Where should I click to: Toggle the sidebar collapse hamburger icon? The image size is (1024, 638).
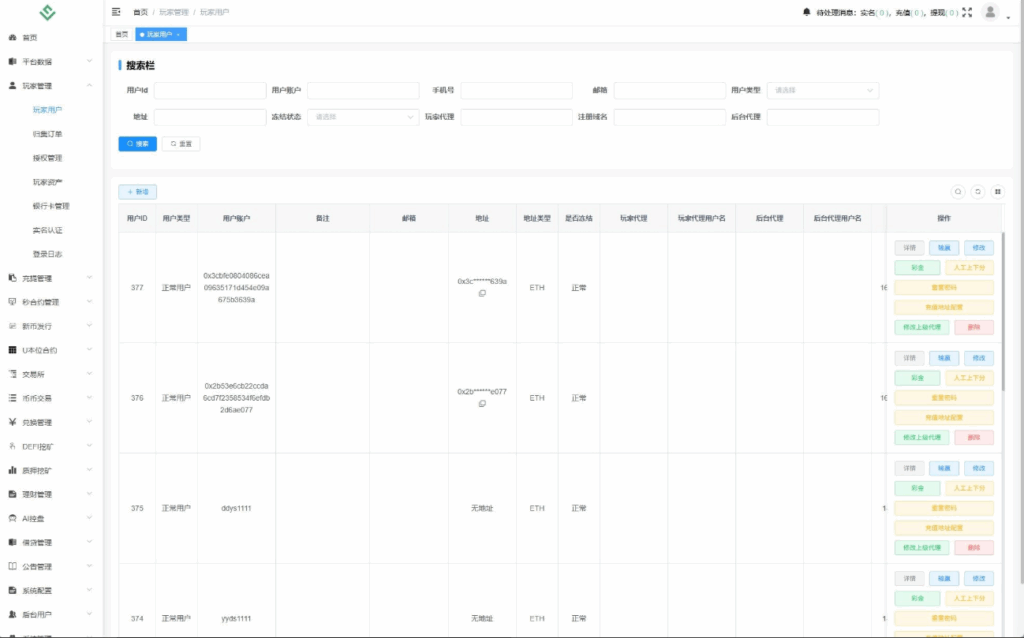click(116, 12)
